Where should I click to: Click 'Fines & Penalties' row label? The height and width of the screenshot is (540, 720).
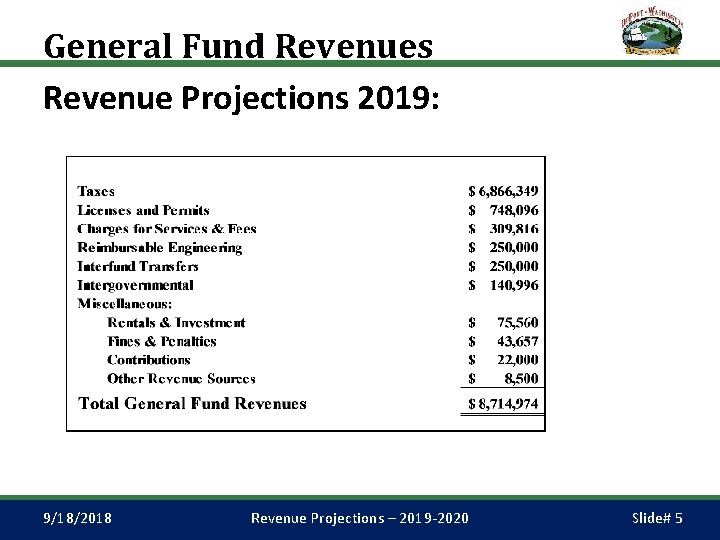point(162,341)
